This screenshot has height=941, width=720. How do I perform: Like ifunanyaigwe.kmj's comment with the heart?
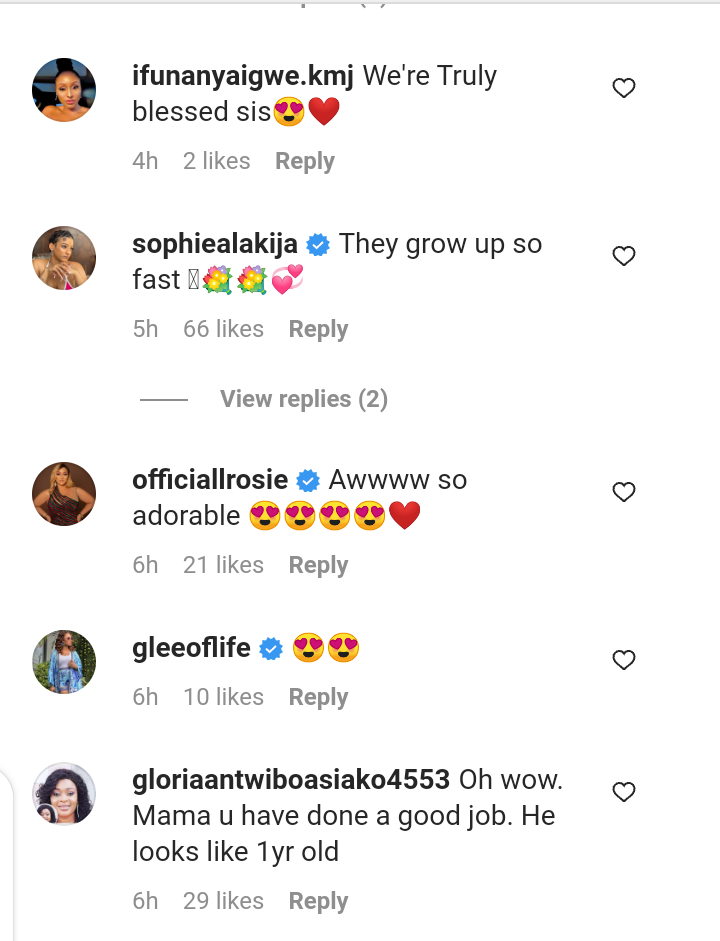click(x=624, y=89)
